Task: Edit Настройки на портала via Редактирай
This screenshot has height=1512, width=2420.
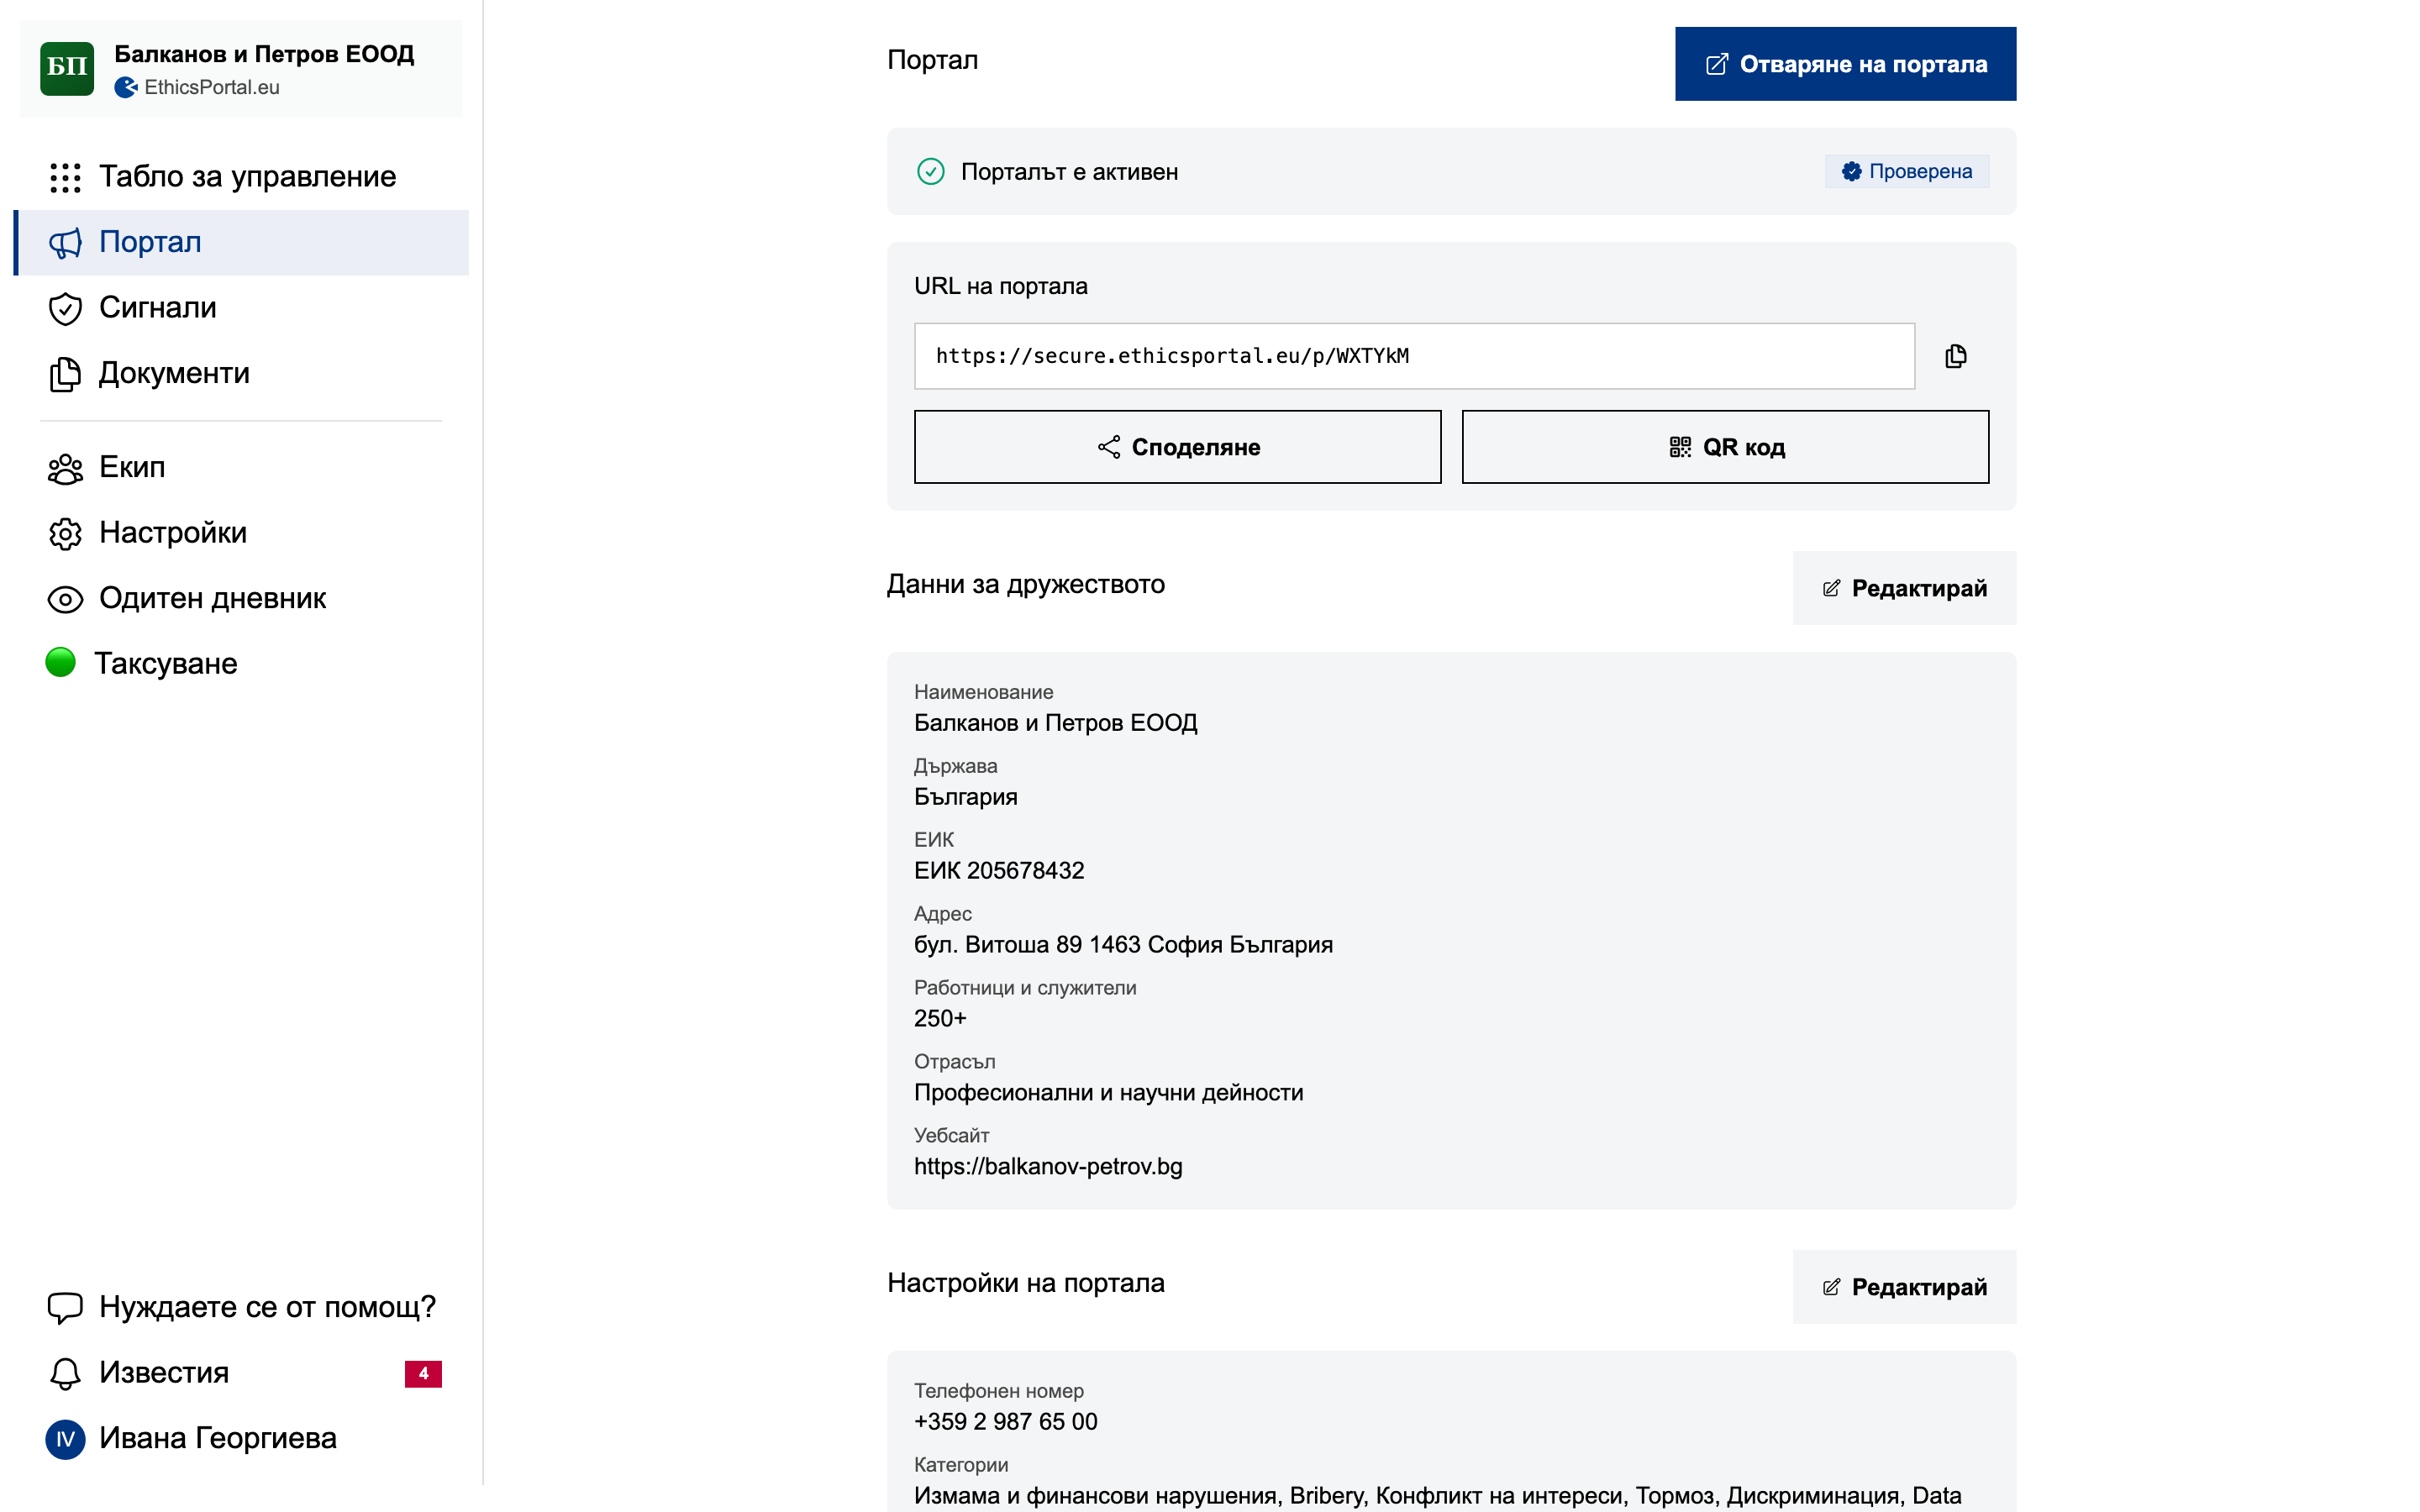Action: [x=1904, y=1287]
